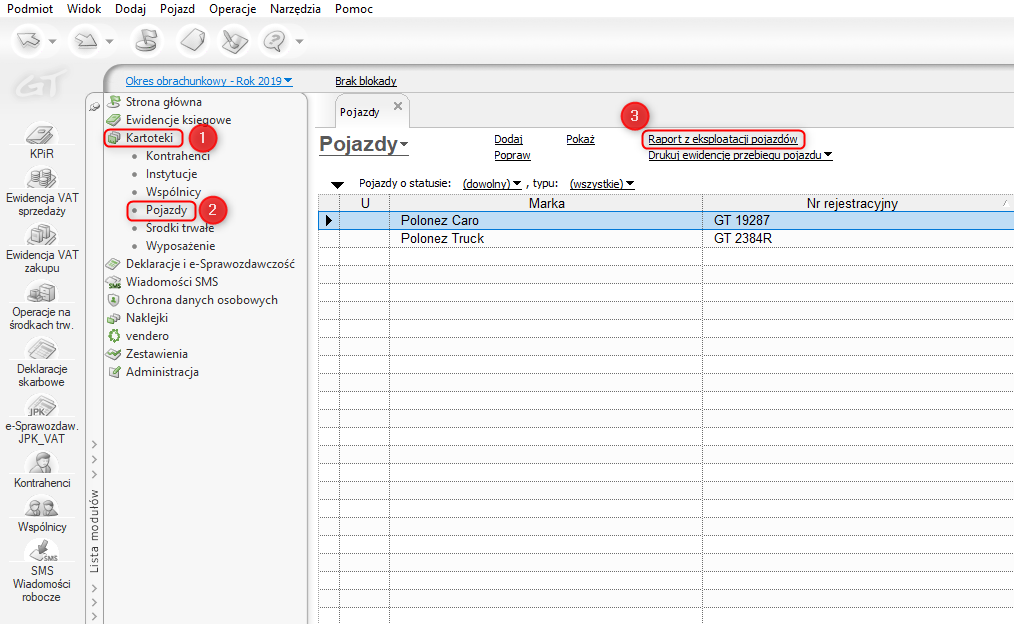Open the status filter (dowolny) dropdown

click(x=492, y=184)
